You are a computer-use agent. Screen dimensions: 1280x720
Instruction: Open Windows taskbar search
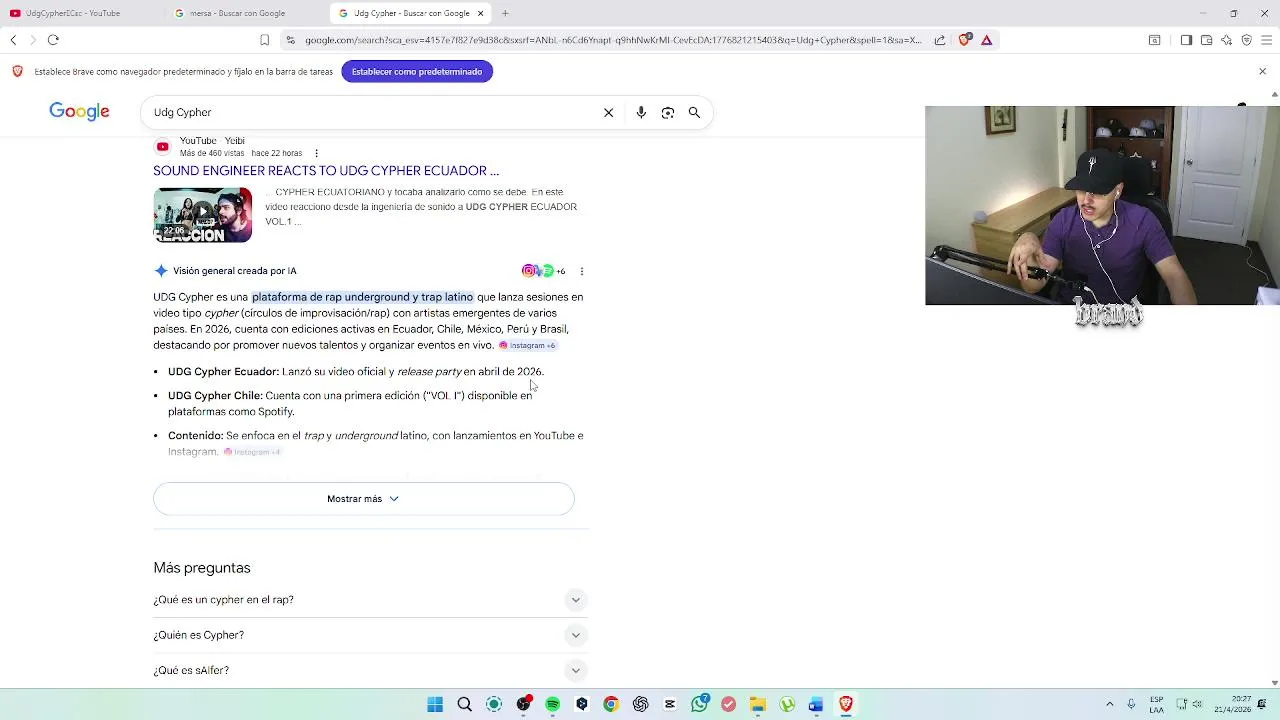pos(464,705)
